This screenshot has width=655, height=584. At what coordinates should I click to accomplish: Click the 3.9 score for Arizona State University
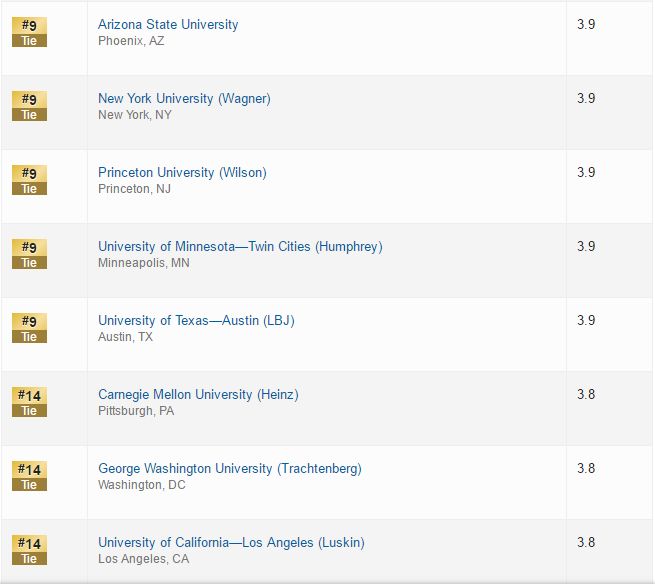pos(586,24)
